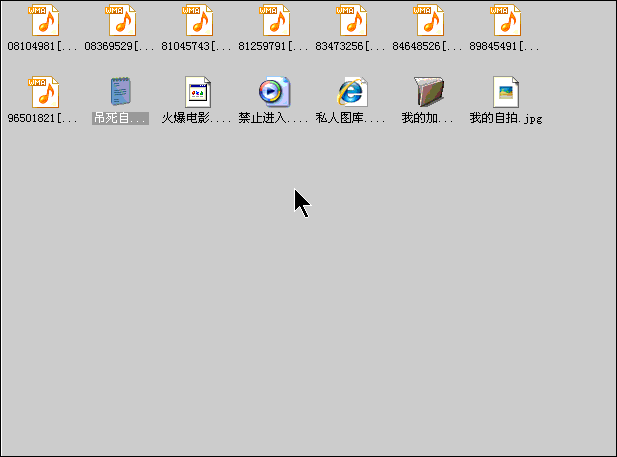This screenshot has height=457, width=617.
Task: Click the WMA audio icon 83473256
Action: [352, 20]
